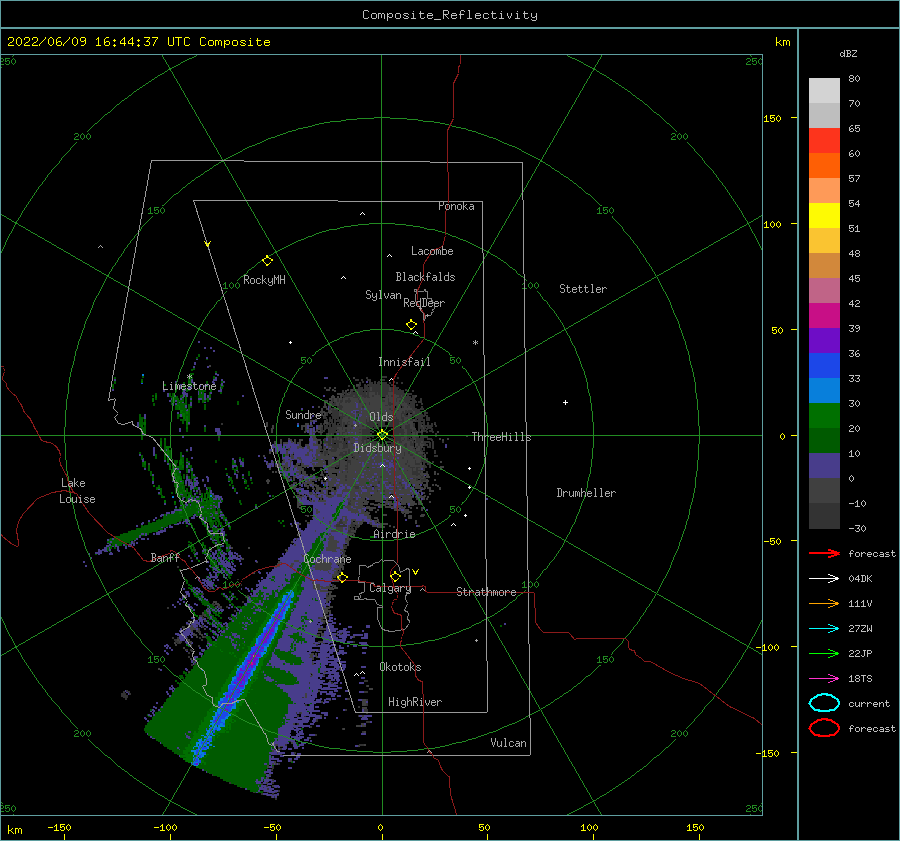Click the Olds town label

click(x=381, y=417)
